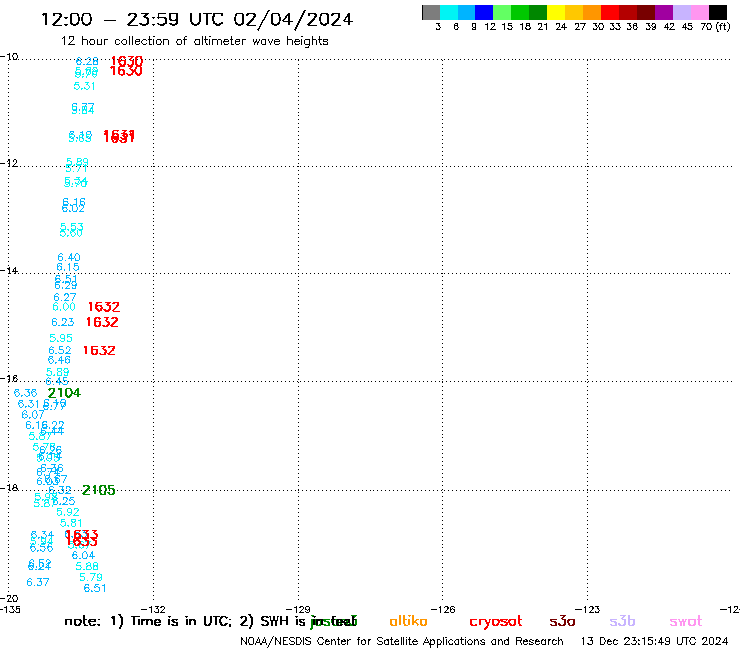
Task: Click the purple swatch in the color scale
Action: point(664,12)
